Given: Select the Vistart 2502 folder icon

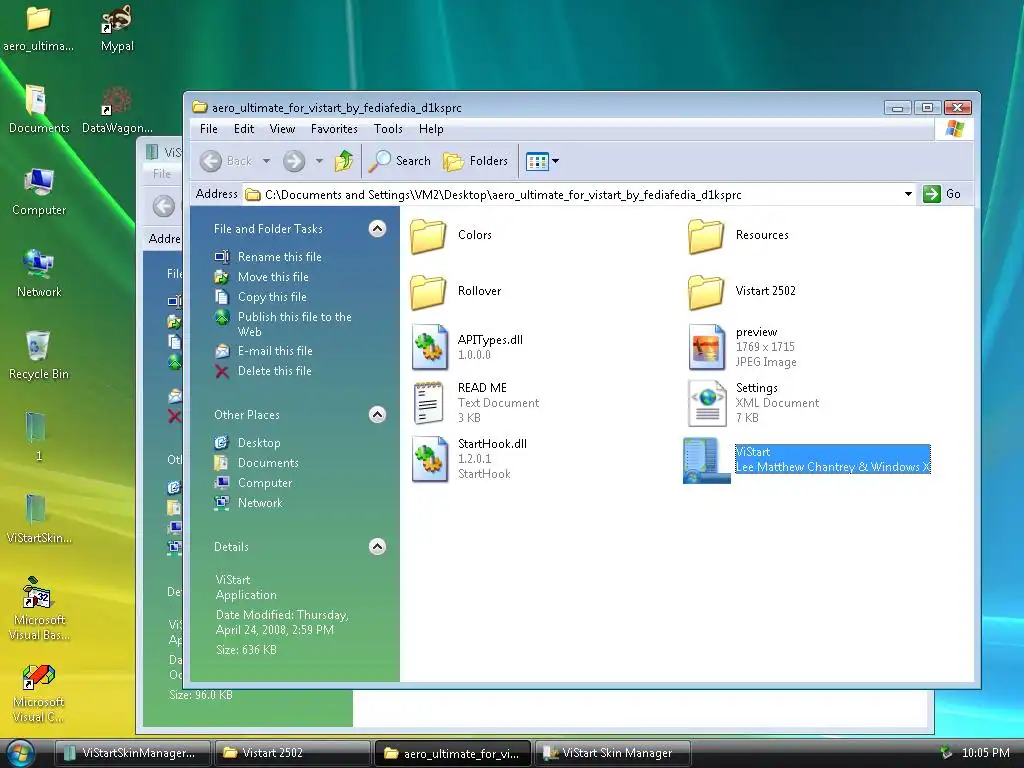Looking at the screenshot, I should pyautogui.click(x=706, y=292).
